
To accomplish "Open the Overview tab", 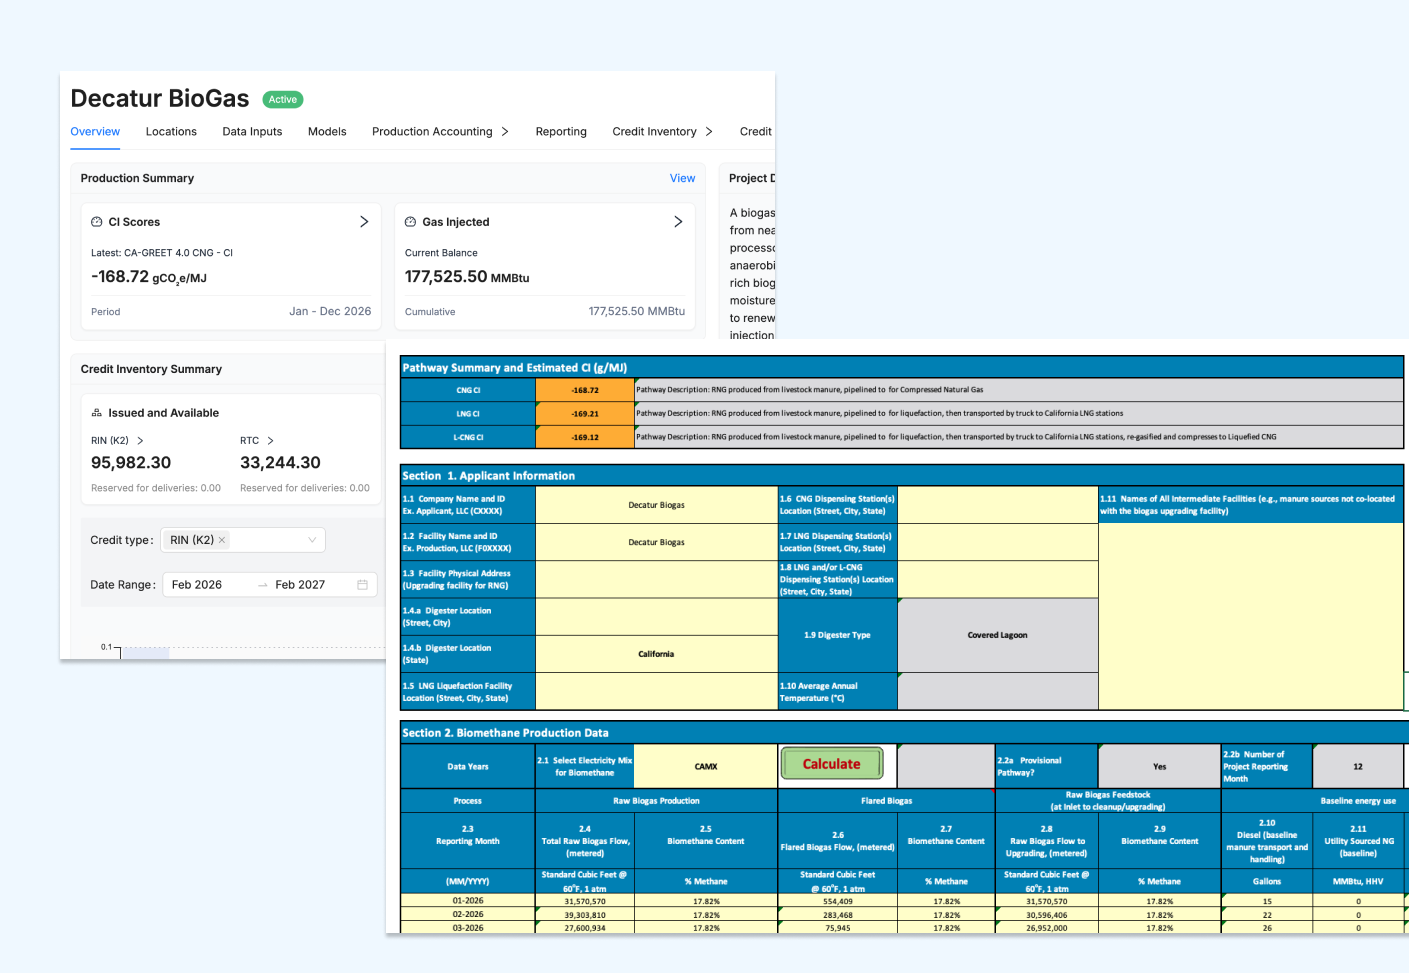I will 95,131.
